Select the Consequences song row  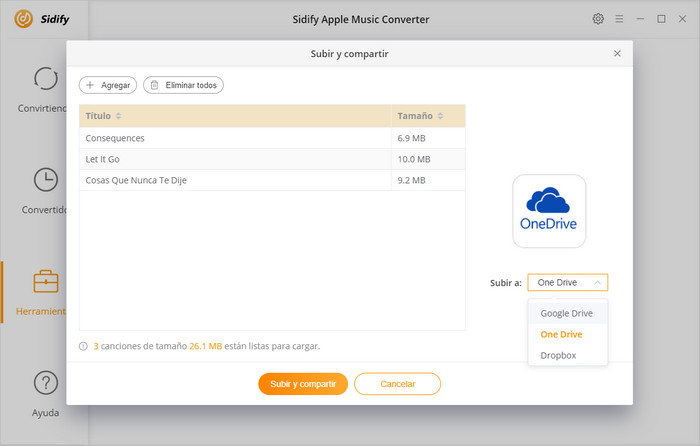(x=272, y=138)
